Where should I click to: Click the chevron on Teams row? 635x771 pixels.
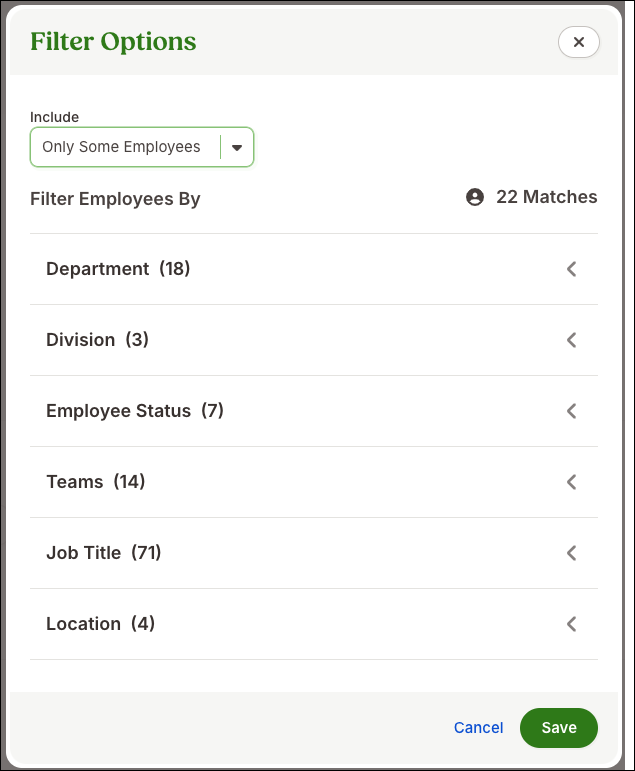[x=571, y=482]
